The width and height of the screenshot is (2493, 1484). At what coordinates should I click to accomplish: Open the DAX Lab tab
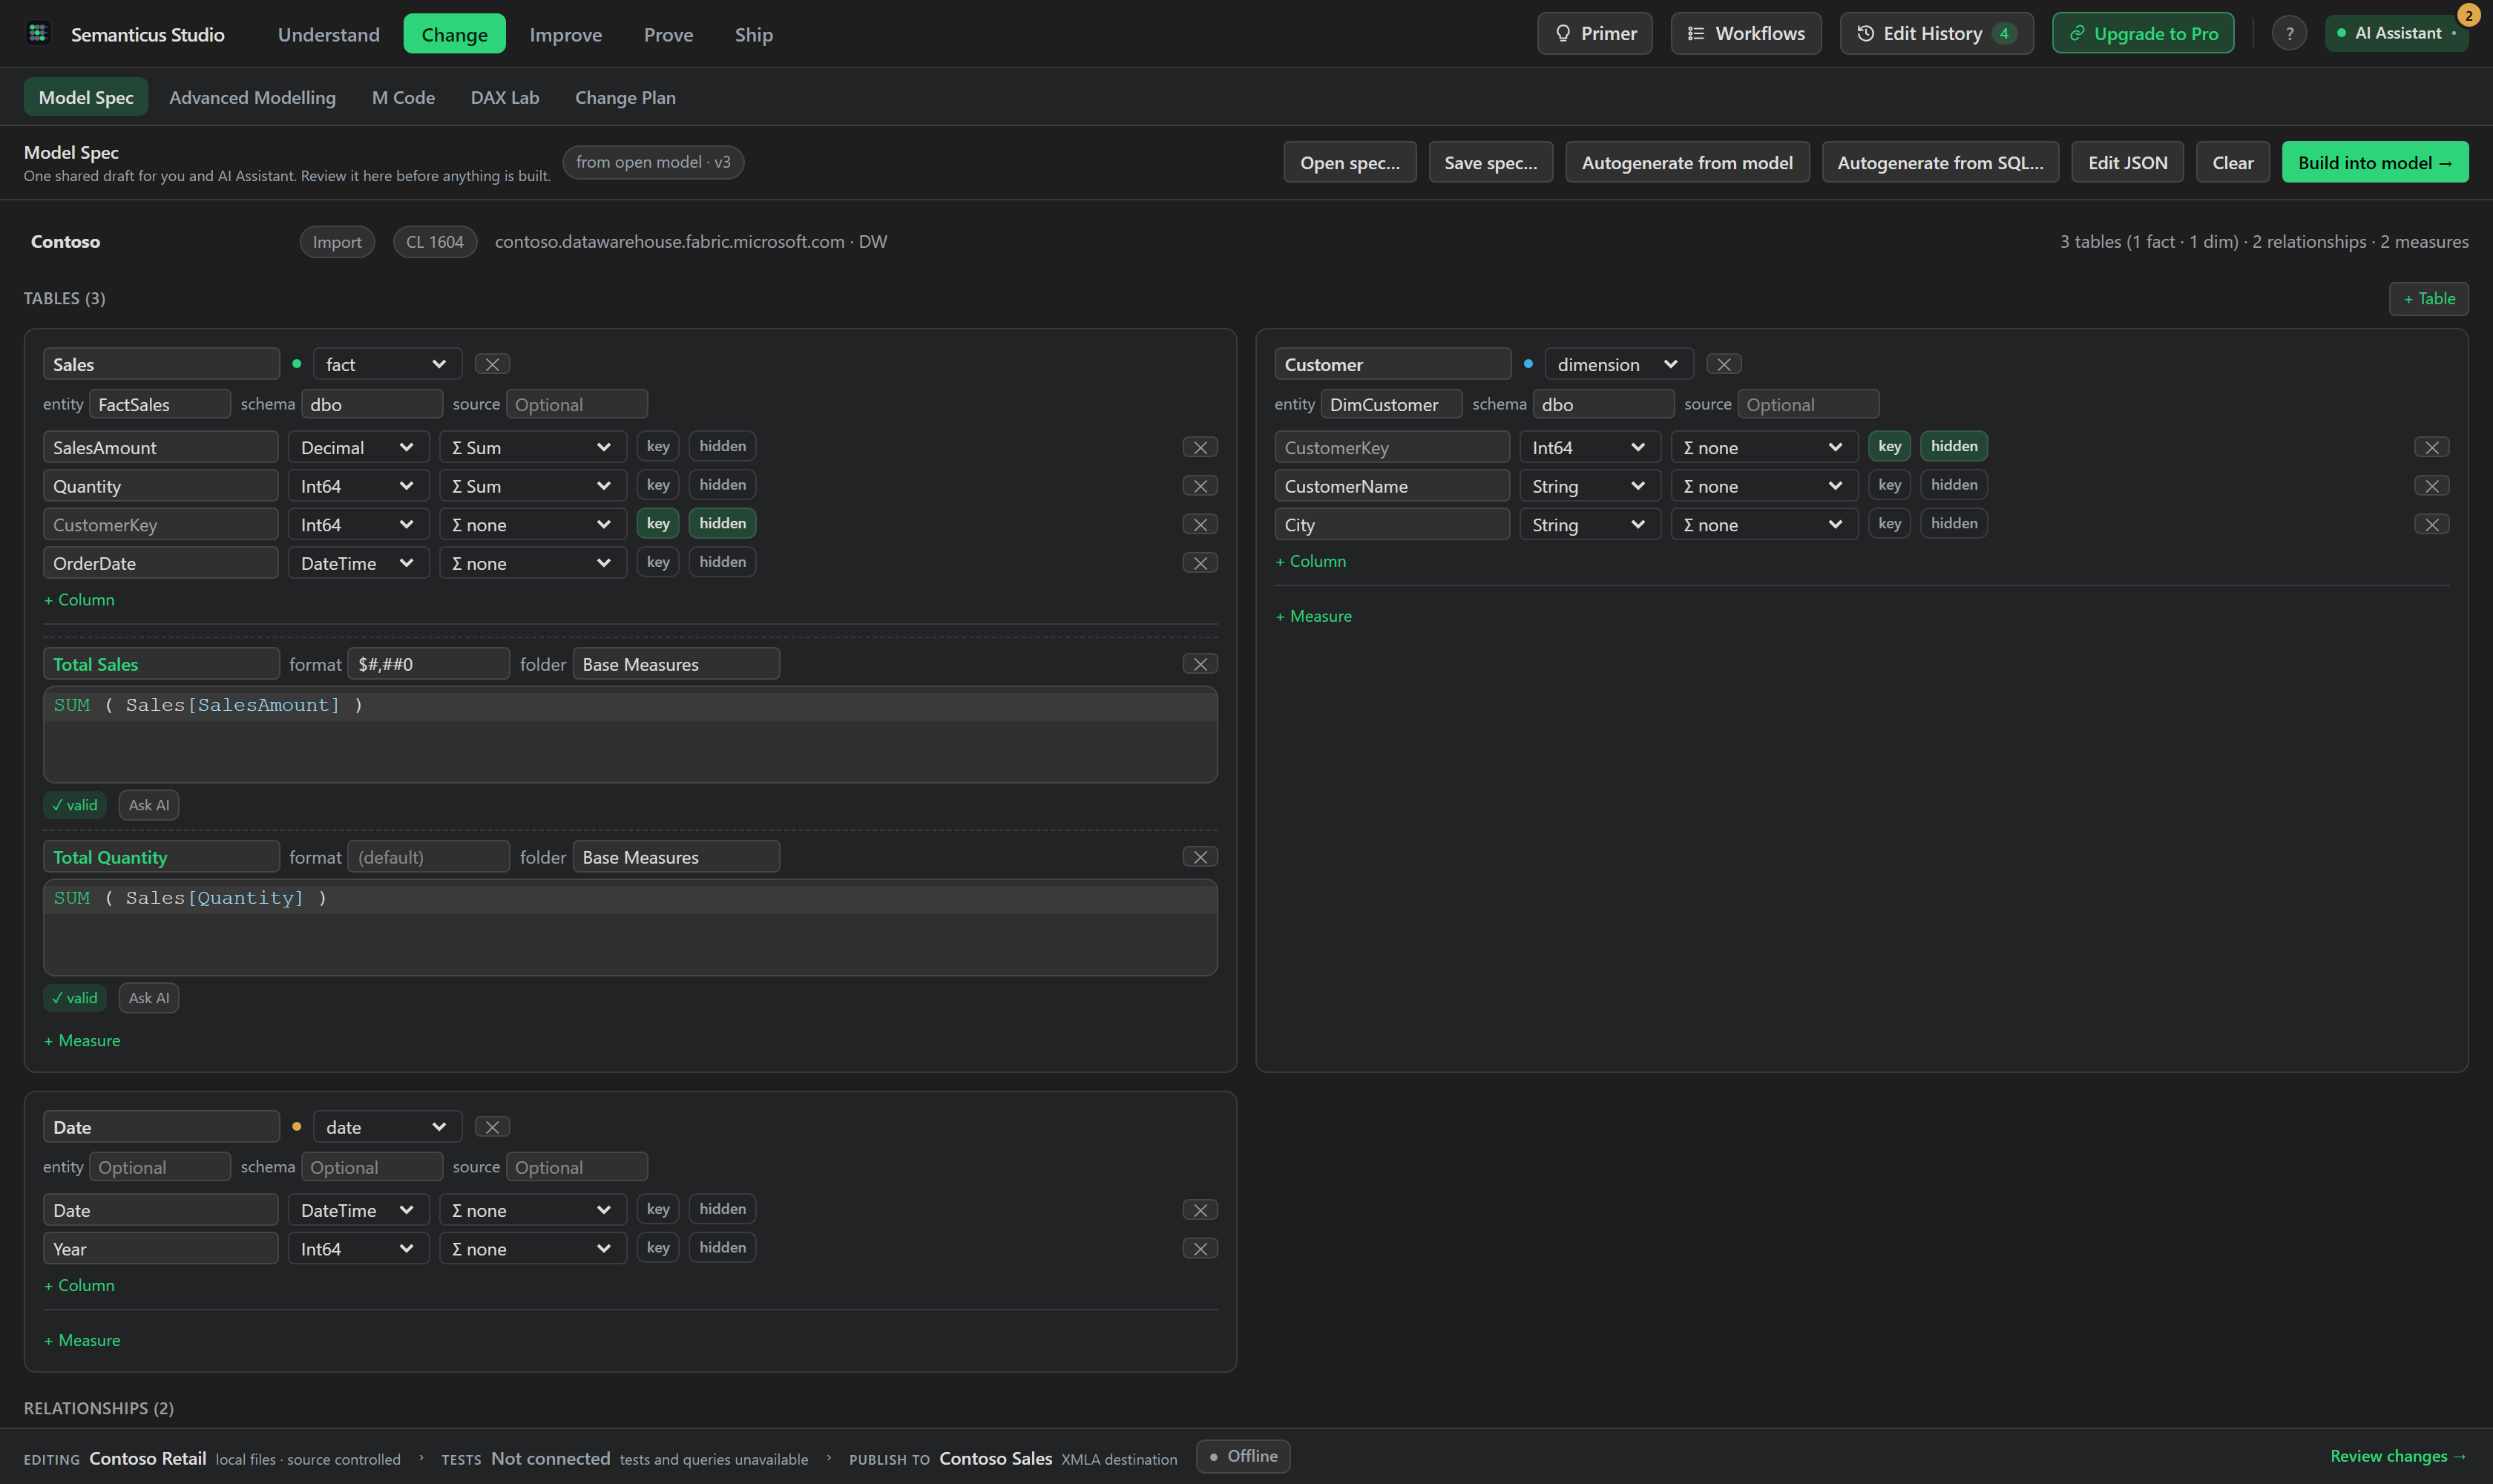504,97
